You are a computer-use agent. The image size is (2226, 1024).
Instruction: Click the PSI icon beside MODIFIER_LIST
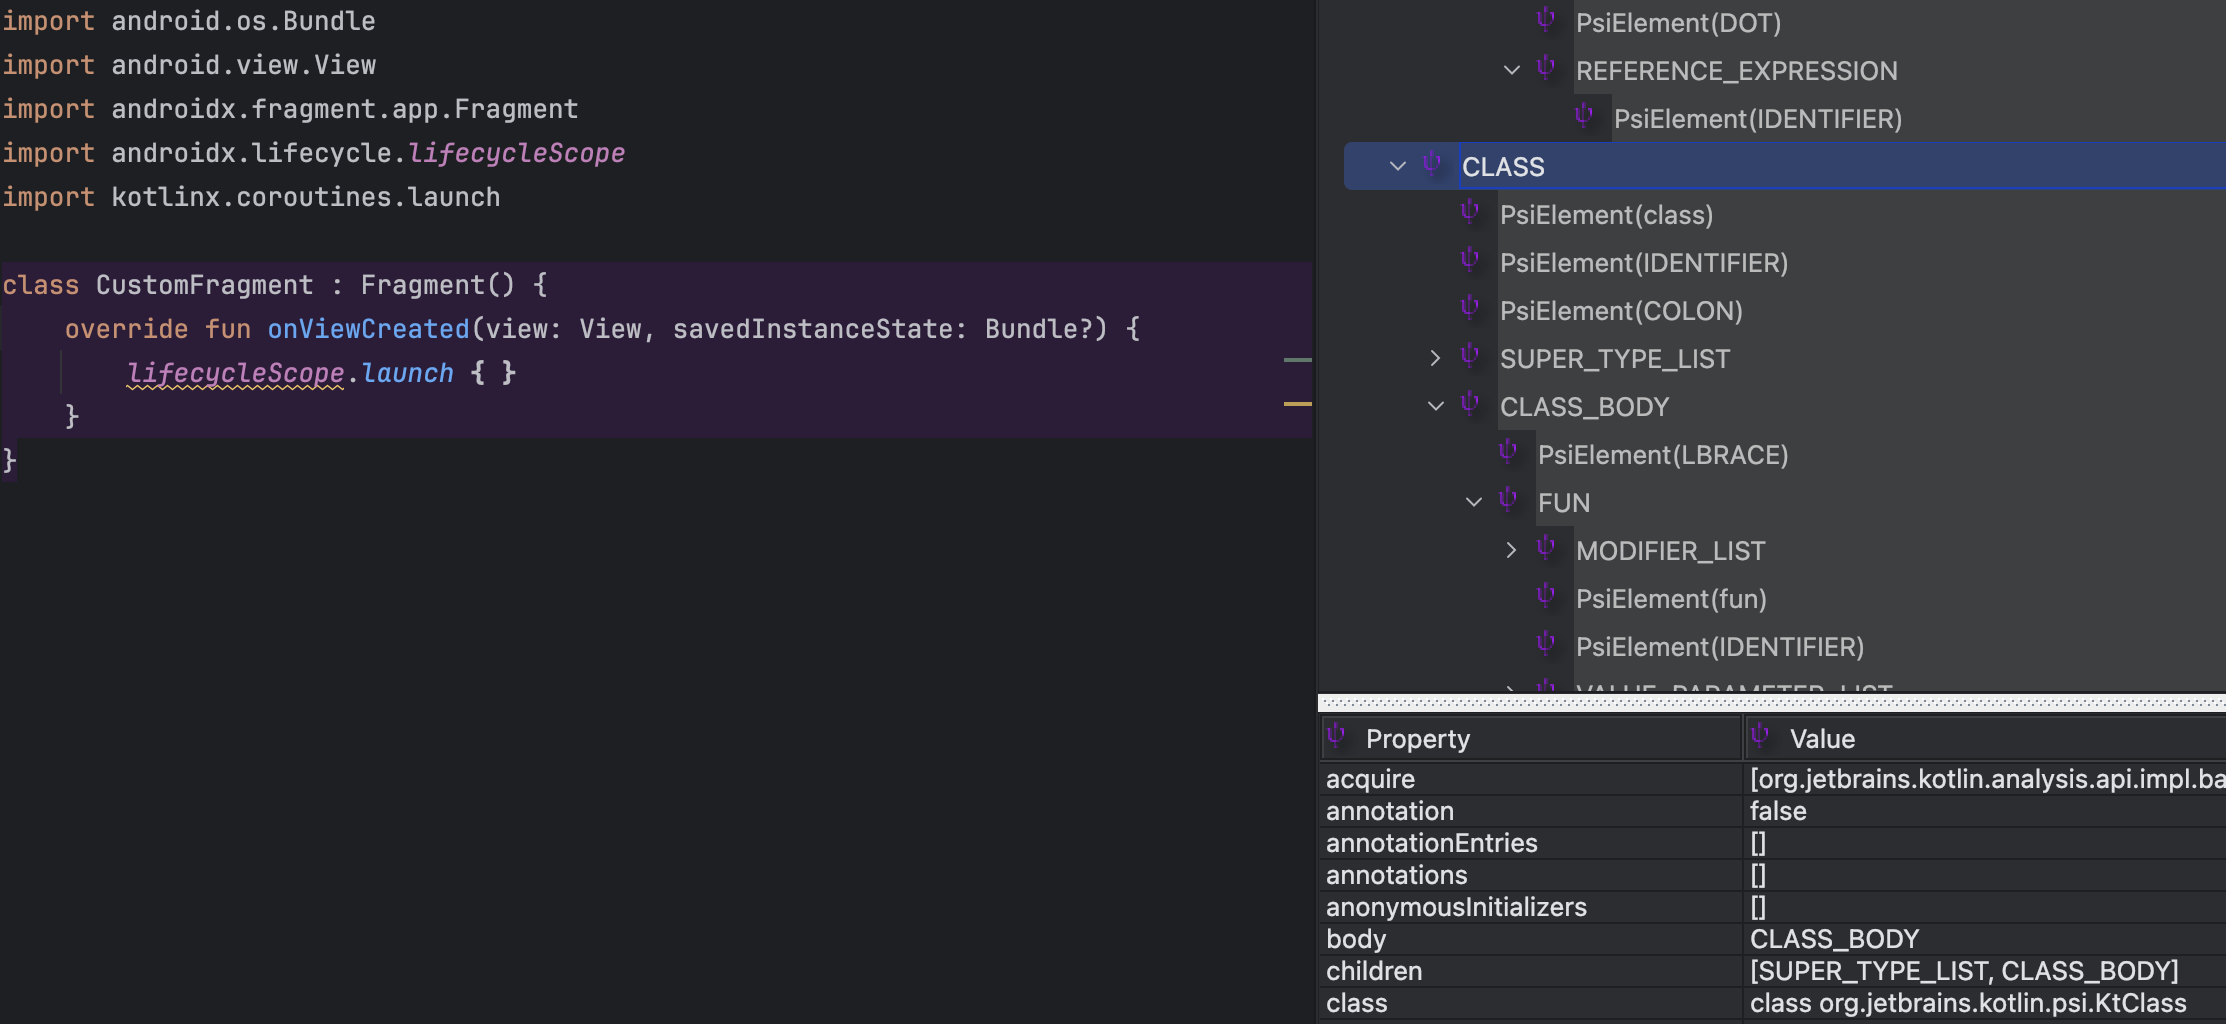1546,547
